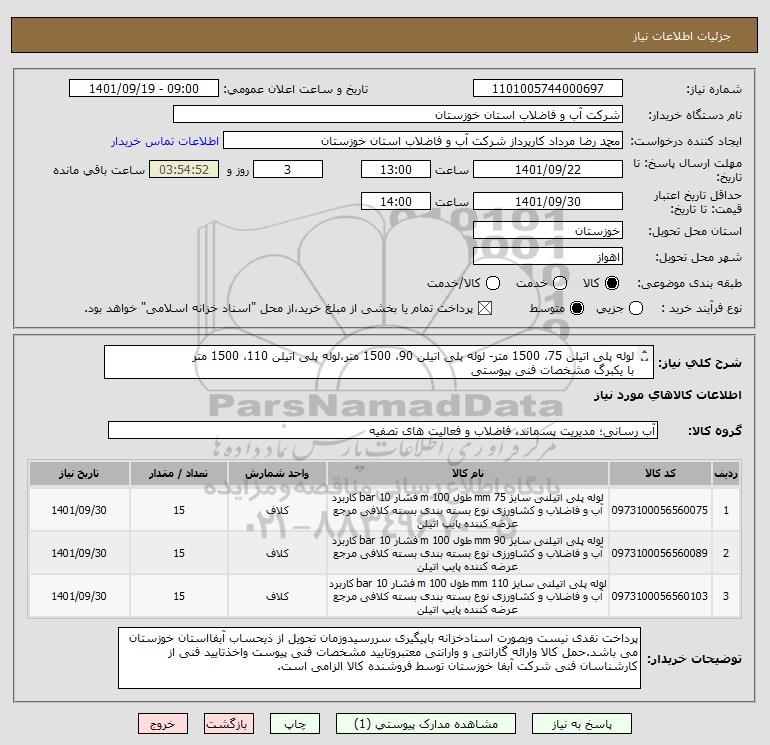Image resolution: width=770 pixels, height=745 pixels.
Task: Click the size 110 mm pipe item name
Action: pyautogui.click(x=468, y=596)
